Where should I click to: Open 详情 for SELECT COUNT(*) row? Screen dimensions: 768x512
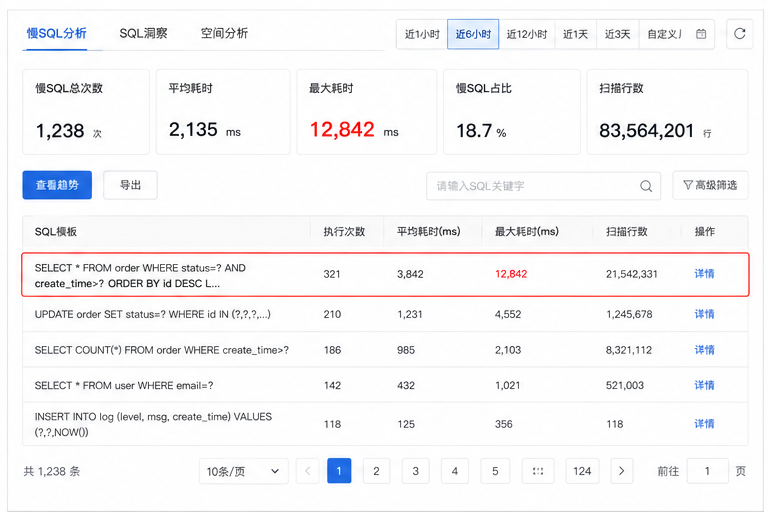[704, 350]
